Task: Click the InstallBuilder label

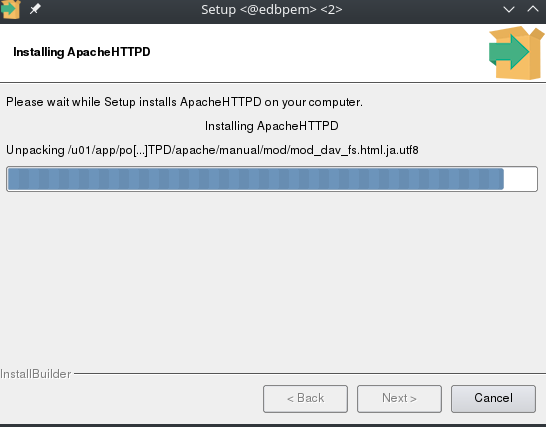Action: [x=36, y=374]
